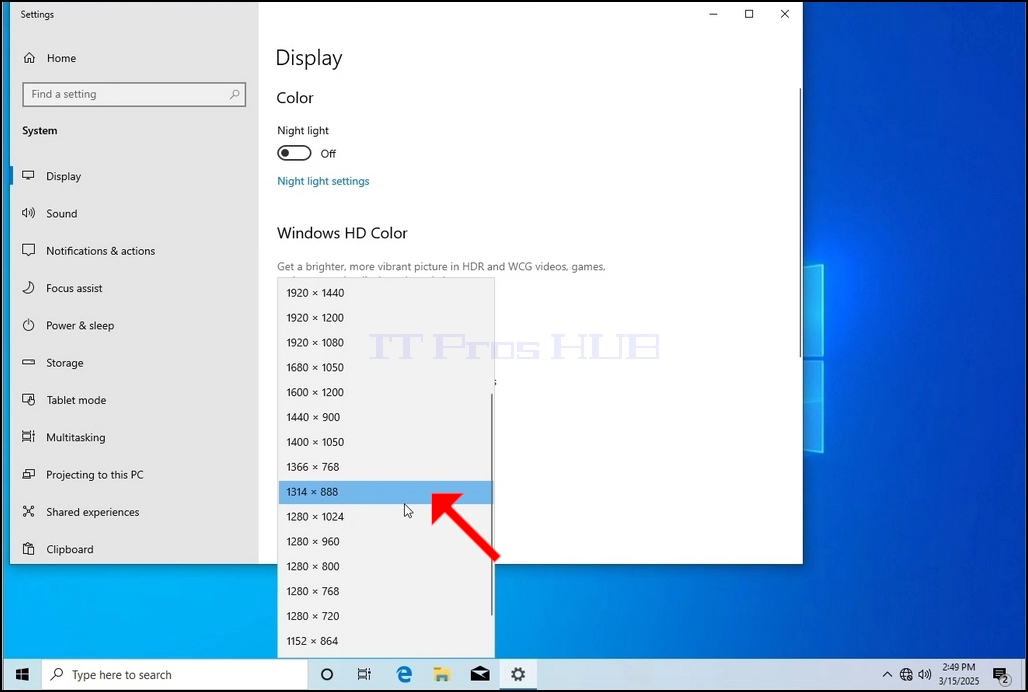Viewport: 1028px width, 692px height.
Task: Pick 1280 × 768 from the list
Action: [x=386, y=592]
